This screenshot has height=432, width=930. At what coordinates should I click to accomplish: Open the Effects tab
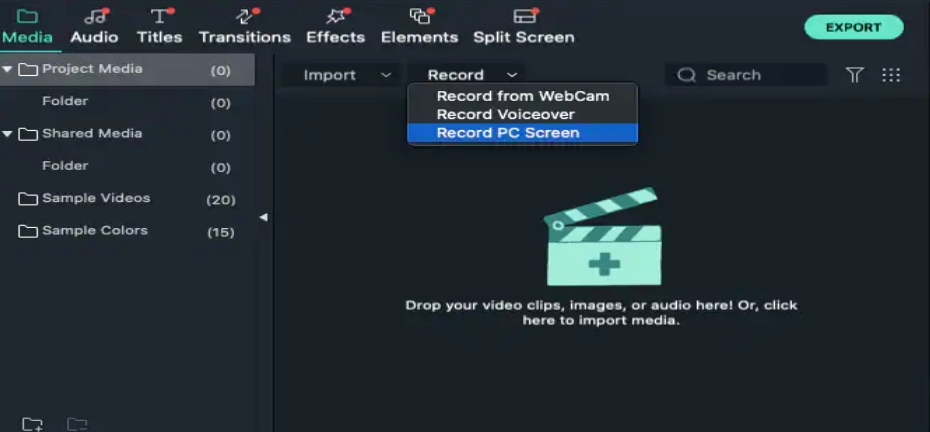click(x=335, y=27)
